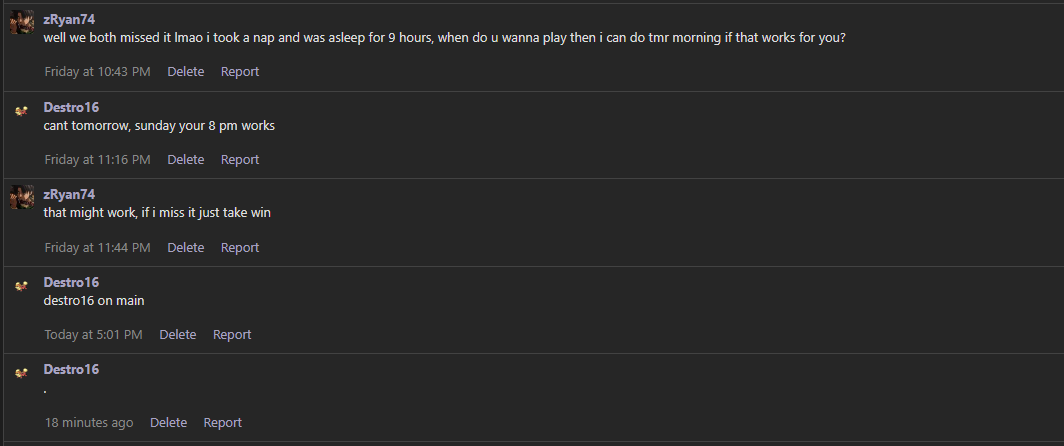The height and width of the screenshot is (446, 1064).
Task: Click zRyan74's avatar on the first comment
Action: (22, 22)
